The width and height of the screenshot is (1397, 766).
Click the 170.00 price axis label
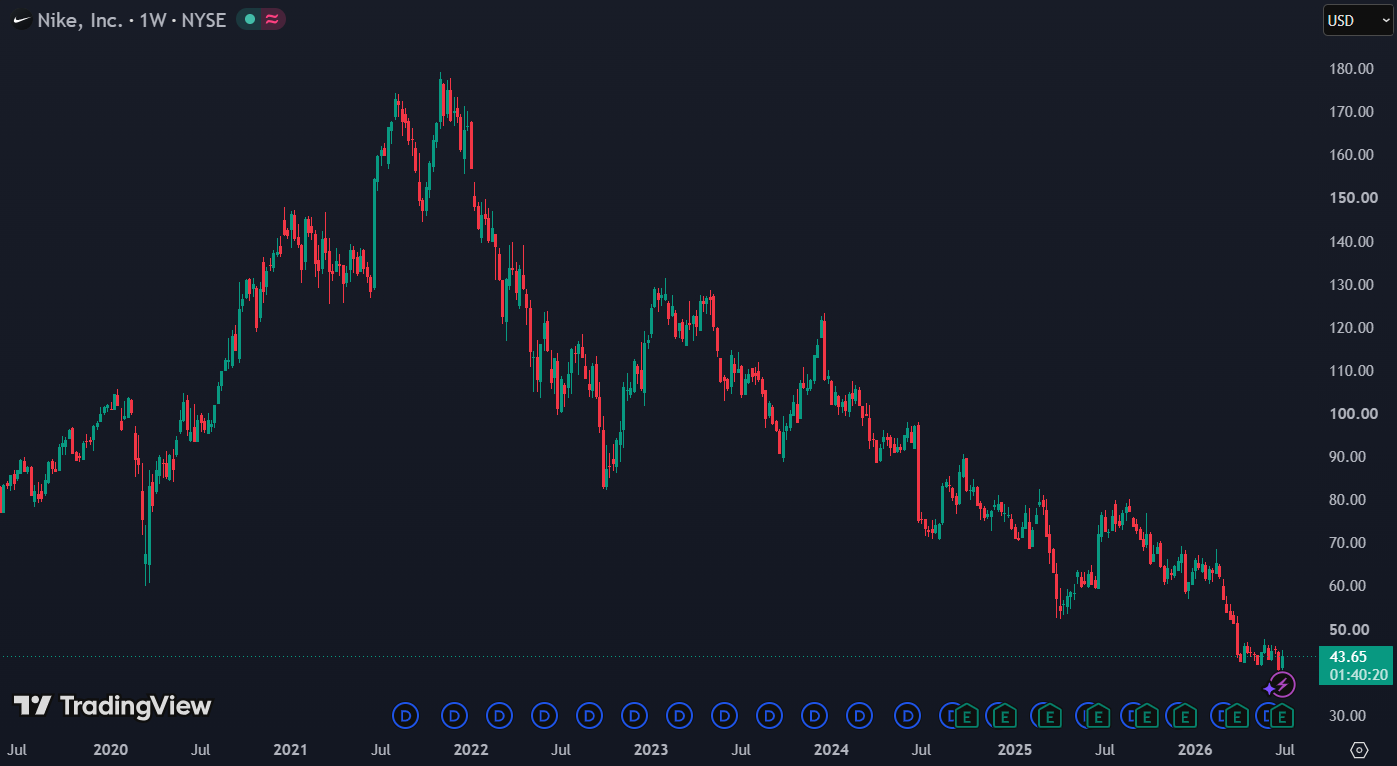pos(1352,112)
